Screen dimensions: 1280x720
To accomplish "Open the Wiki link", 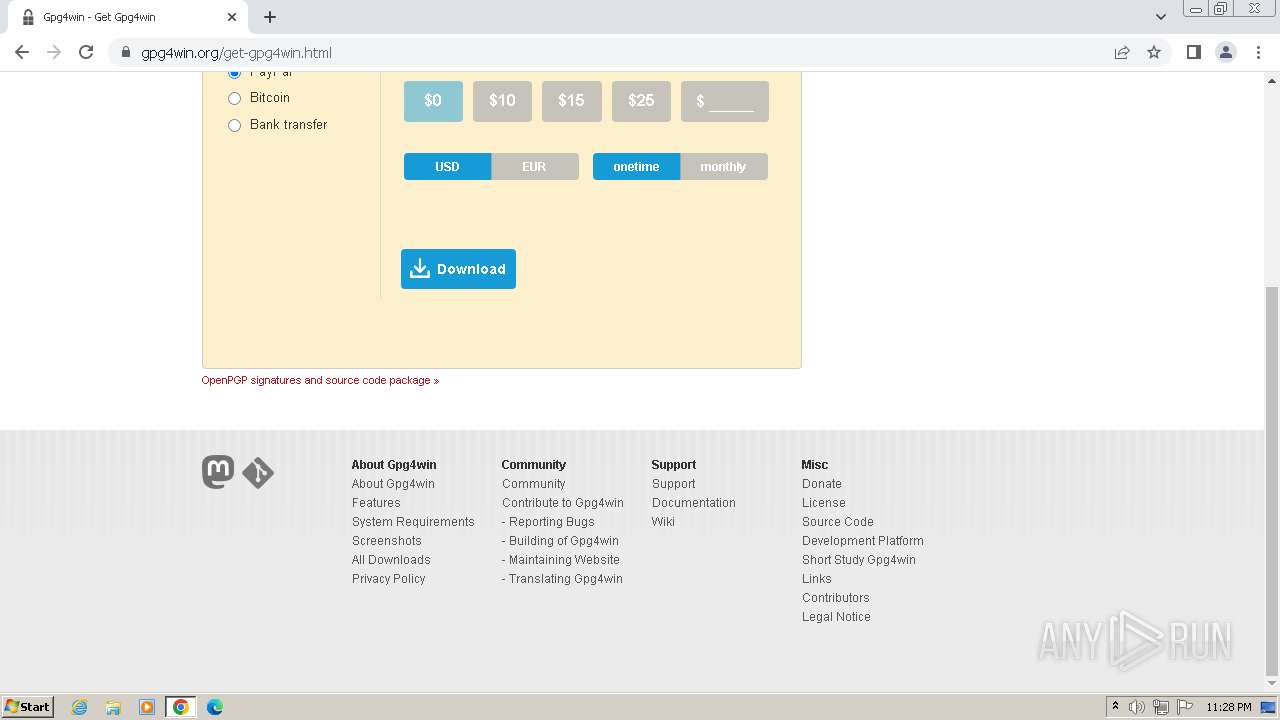I will [663, 522].
